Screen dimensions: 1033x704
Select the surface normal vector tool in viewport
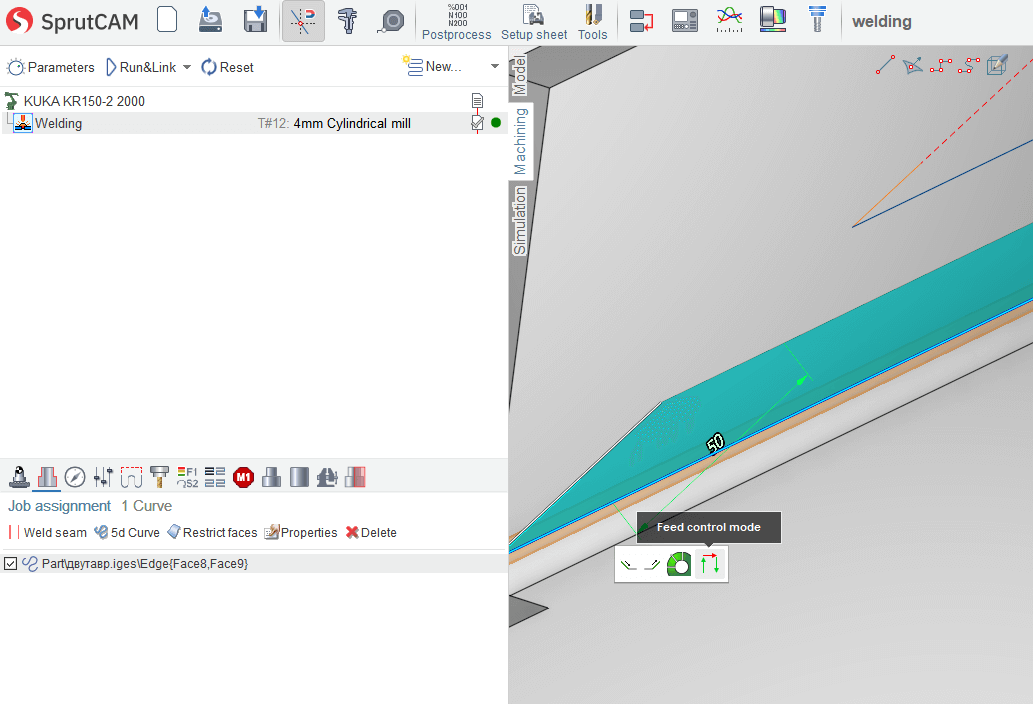[x=913, y=65]
